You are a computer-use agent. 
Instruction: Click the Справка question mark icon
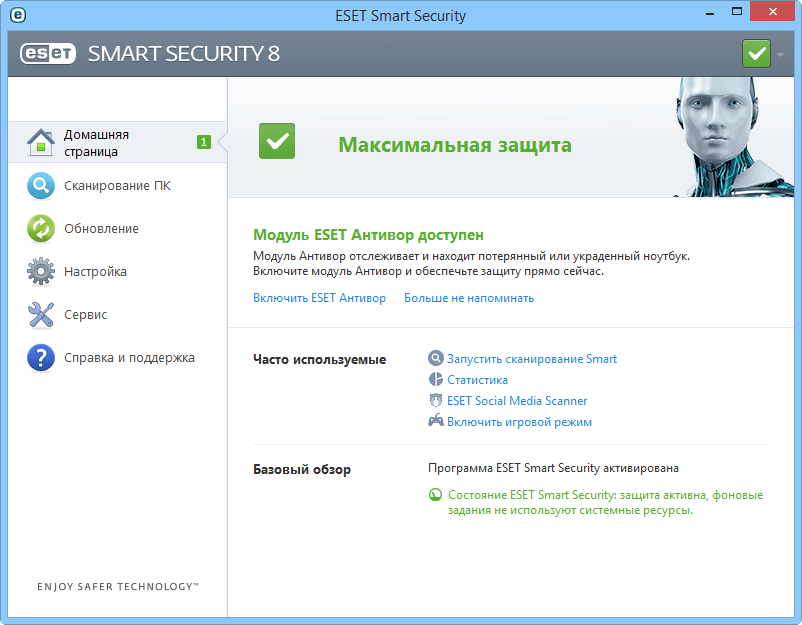click(40, 357)
